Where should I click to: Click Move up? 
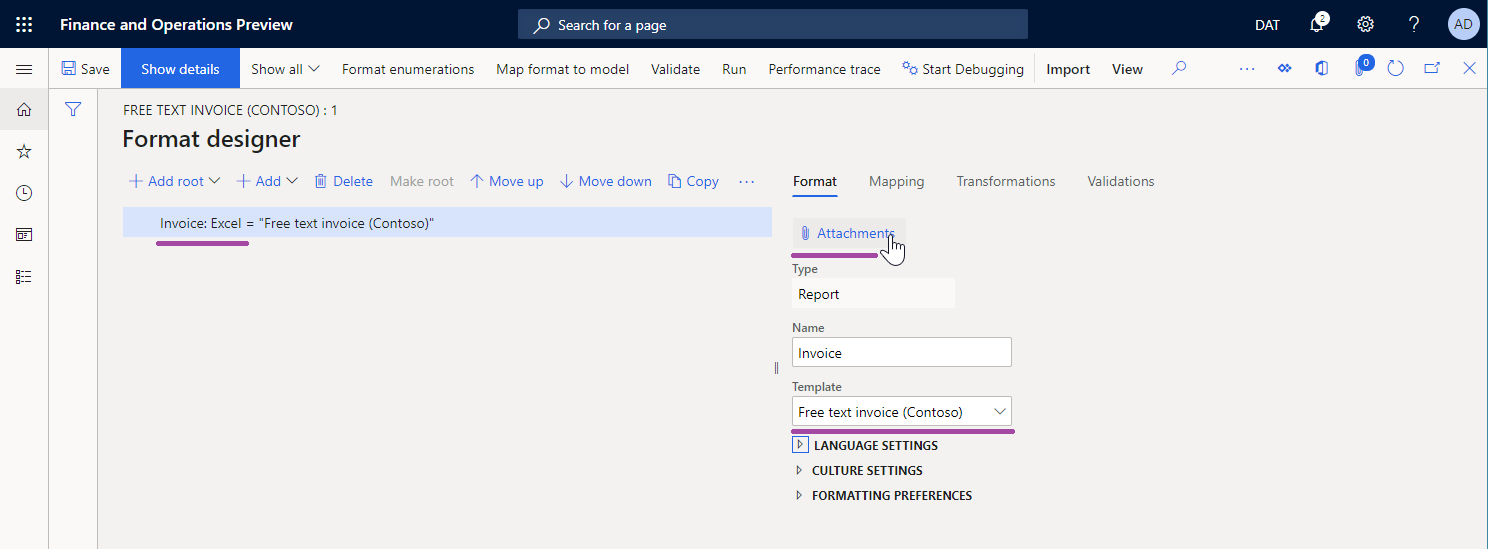click(506, 181)
